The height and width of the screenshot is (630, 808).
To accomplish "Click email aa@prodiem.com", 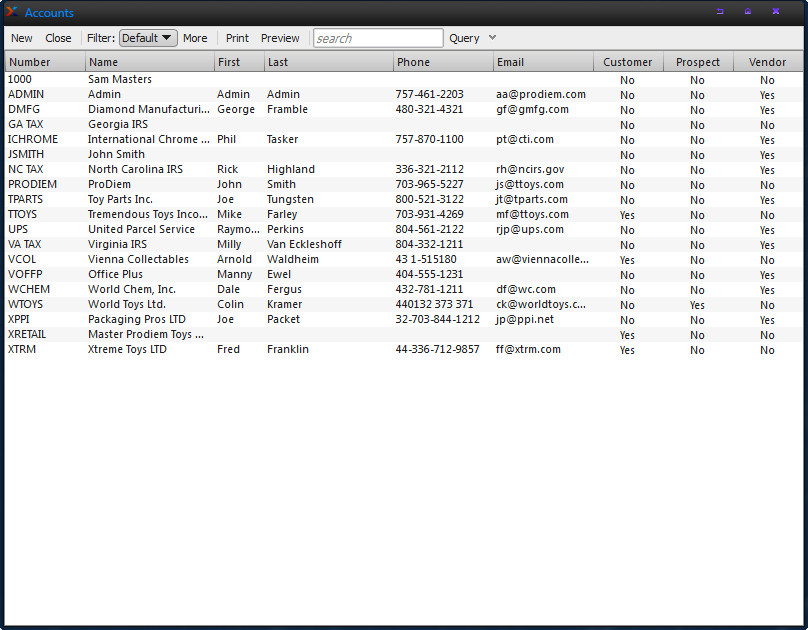I will [x=541, y=94].
